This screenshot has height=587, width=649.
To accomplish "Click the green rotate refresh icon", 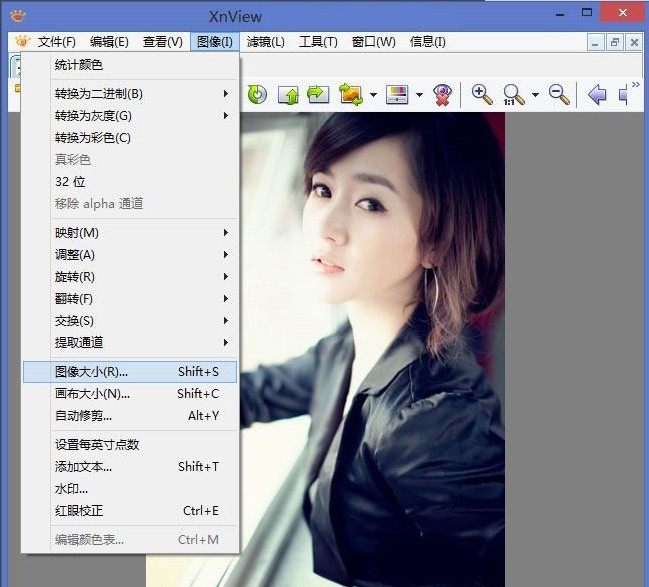I will [257, 94].
